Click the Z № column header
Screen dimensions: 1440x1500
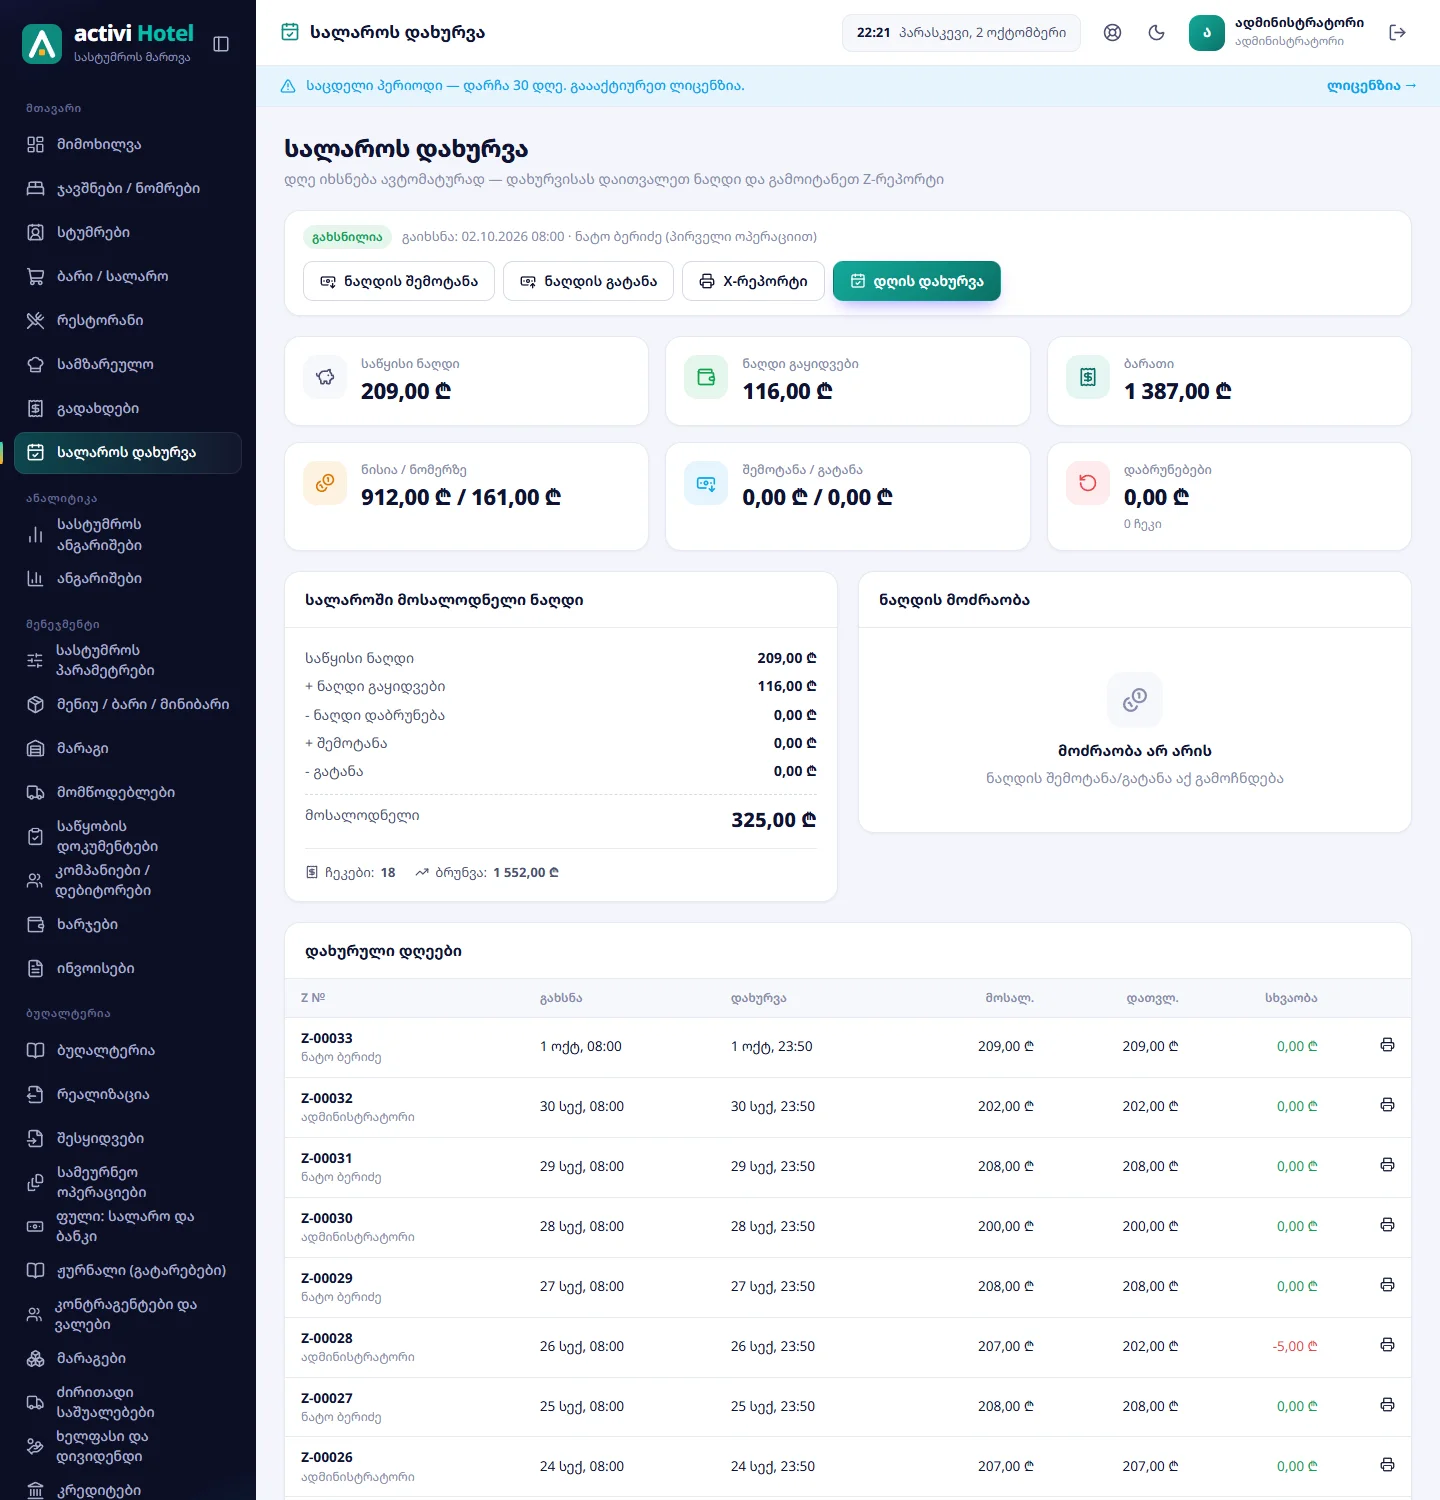pyautogui.click(x=313, y=998)
